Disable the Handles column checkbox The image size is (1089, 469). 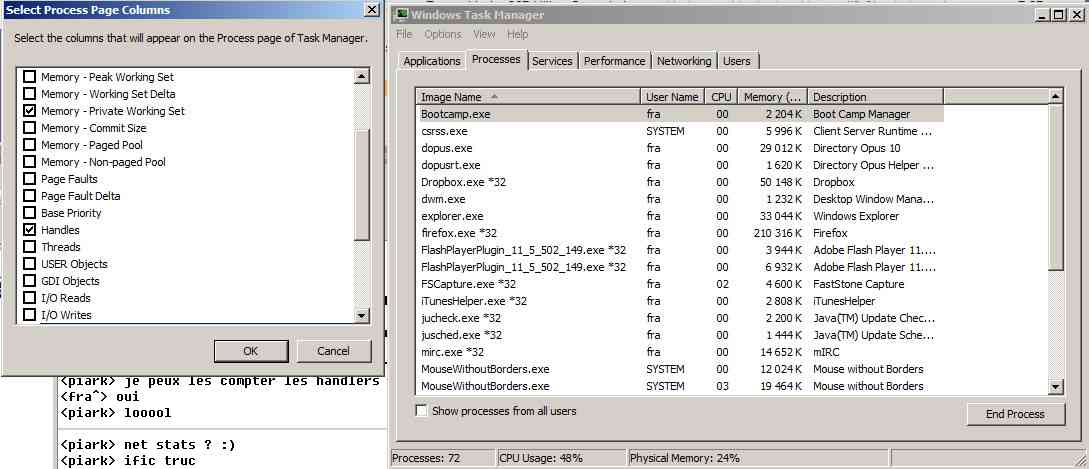[30, 230]
